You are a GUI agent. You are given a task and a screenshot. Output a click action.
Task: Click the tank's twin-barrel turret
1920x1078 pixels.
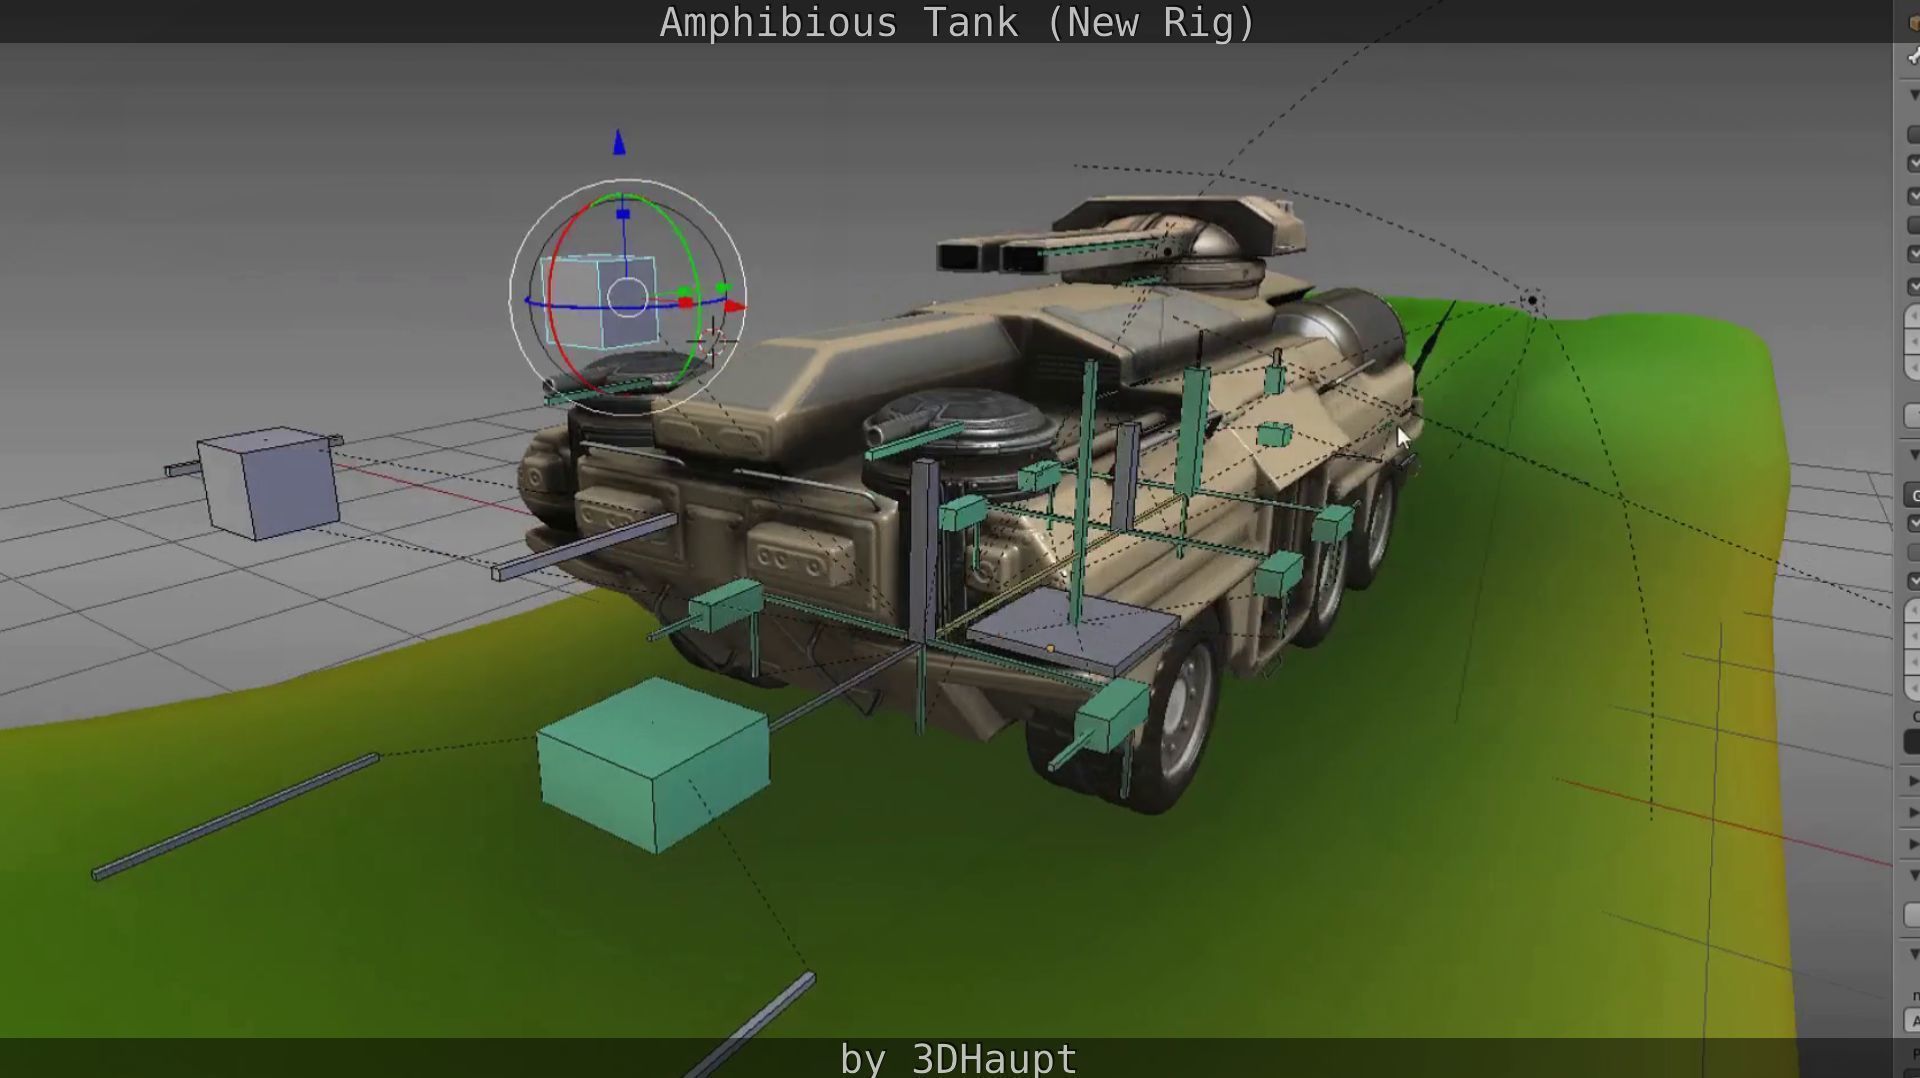click(1120, 240)
